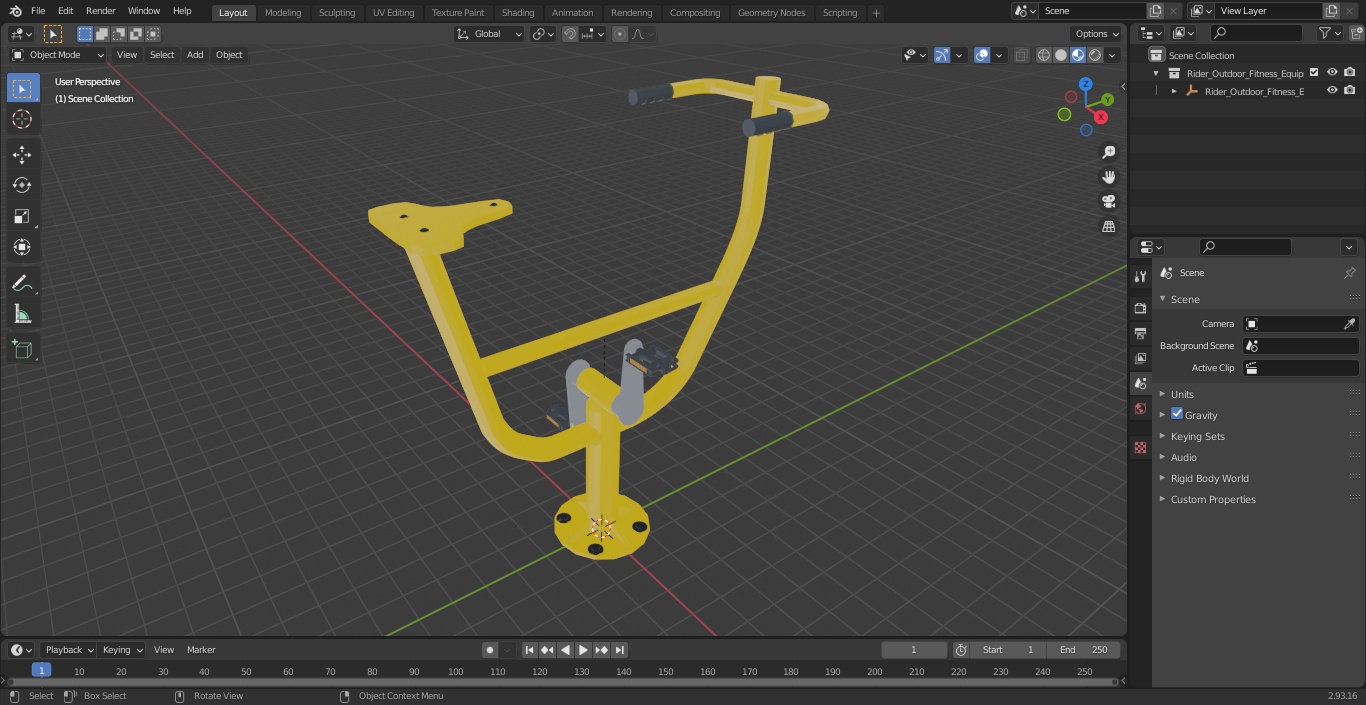This screenshot has height=705, width=1366.
Task: Open the Output properties tab
Action: click(x=1140, y=333)
